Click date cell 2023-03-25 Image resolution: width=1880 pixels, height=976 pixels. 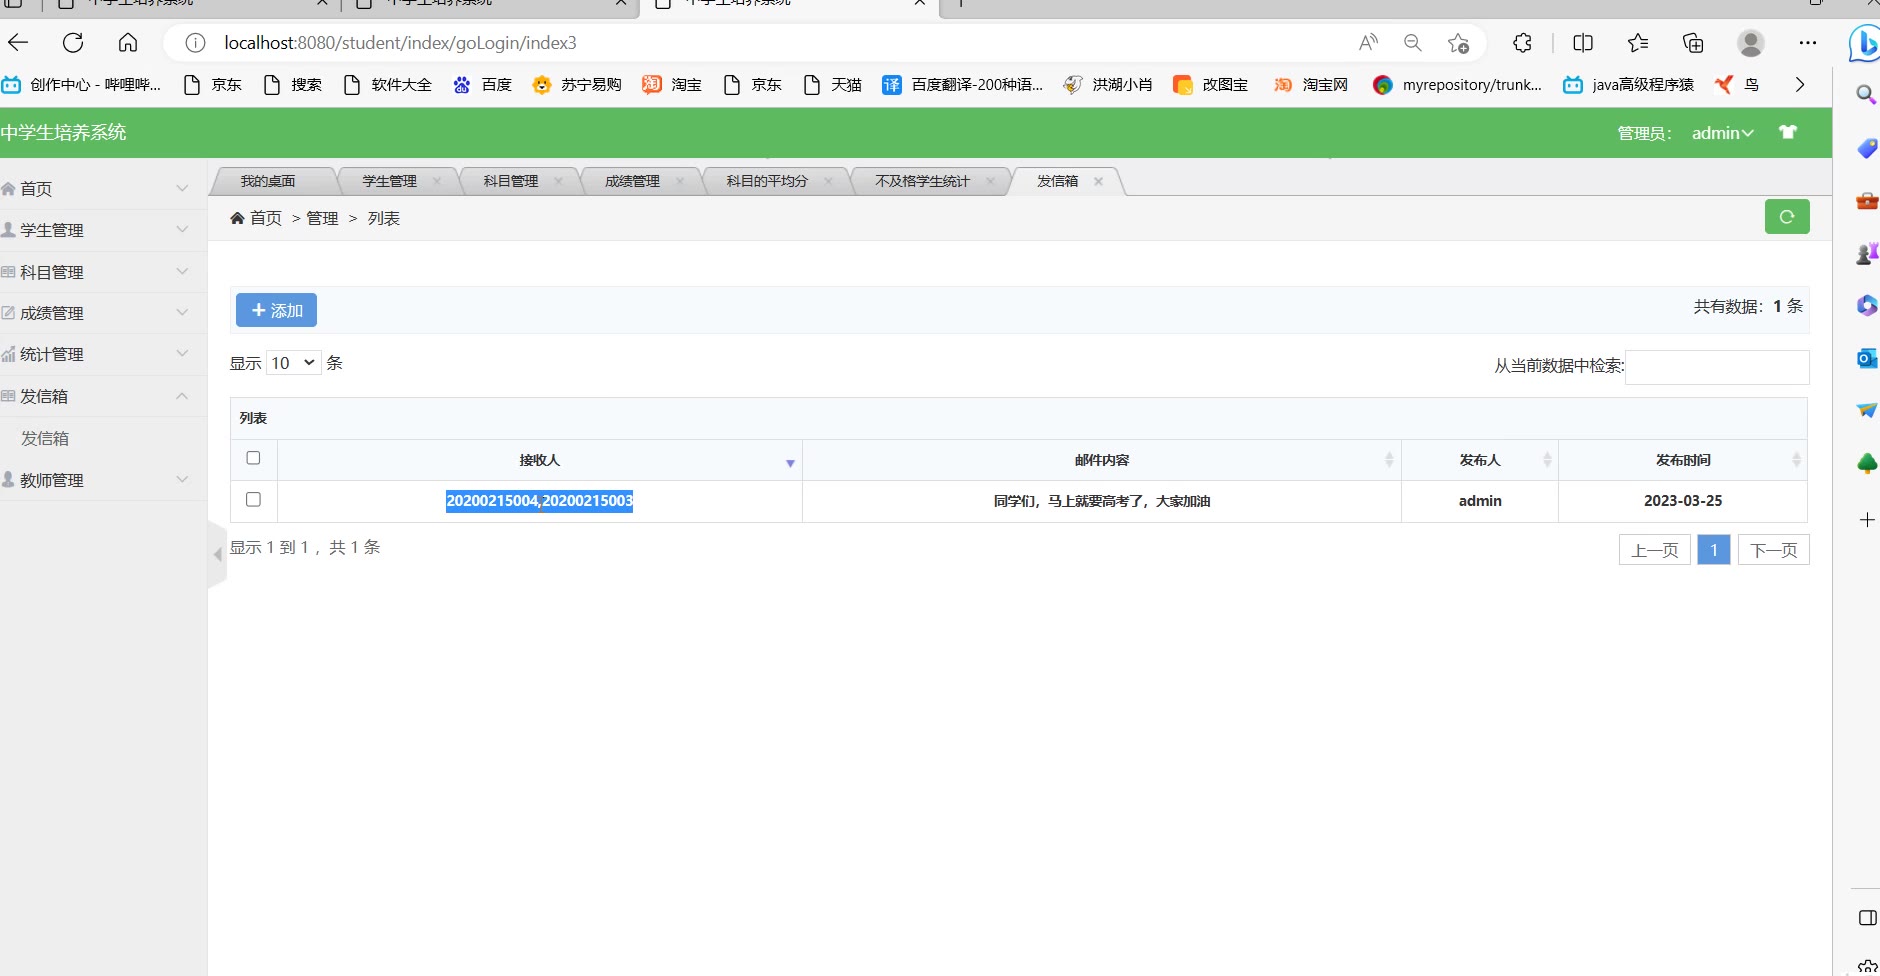pyautogui.click(x=1683, y=501)
